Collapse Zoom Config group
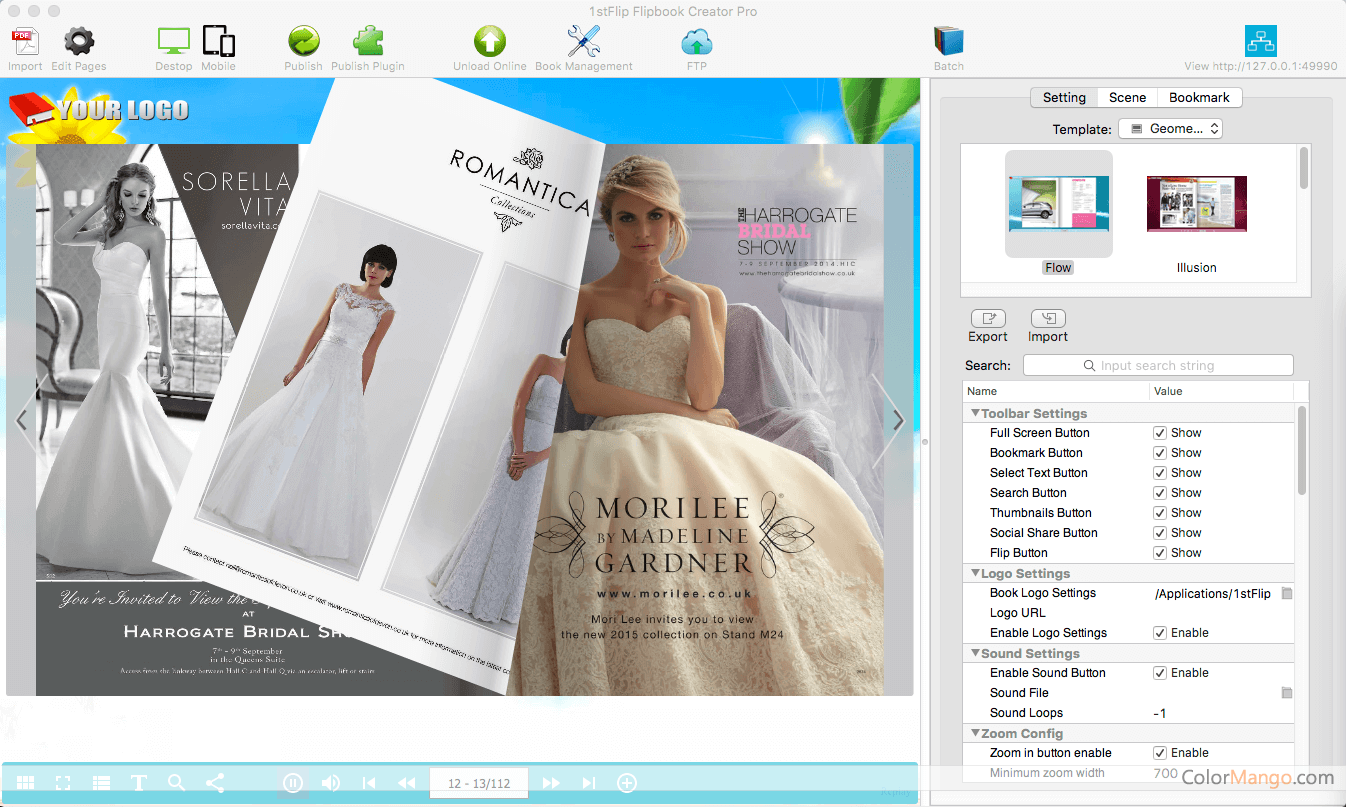Viewport: 1346px width, 807px height. tap(975, 733)
